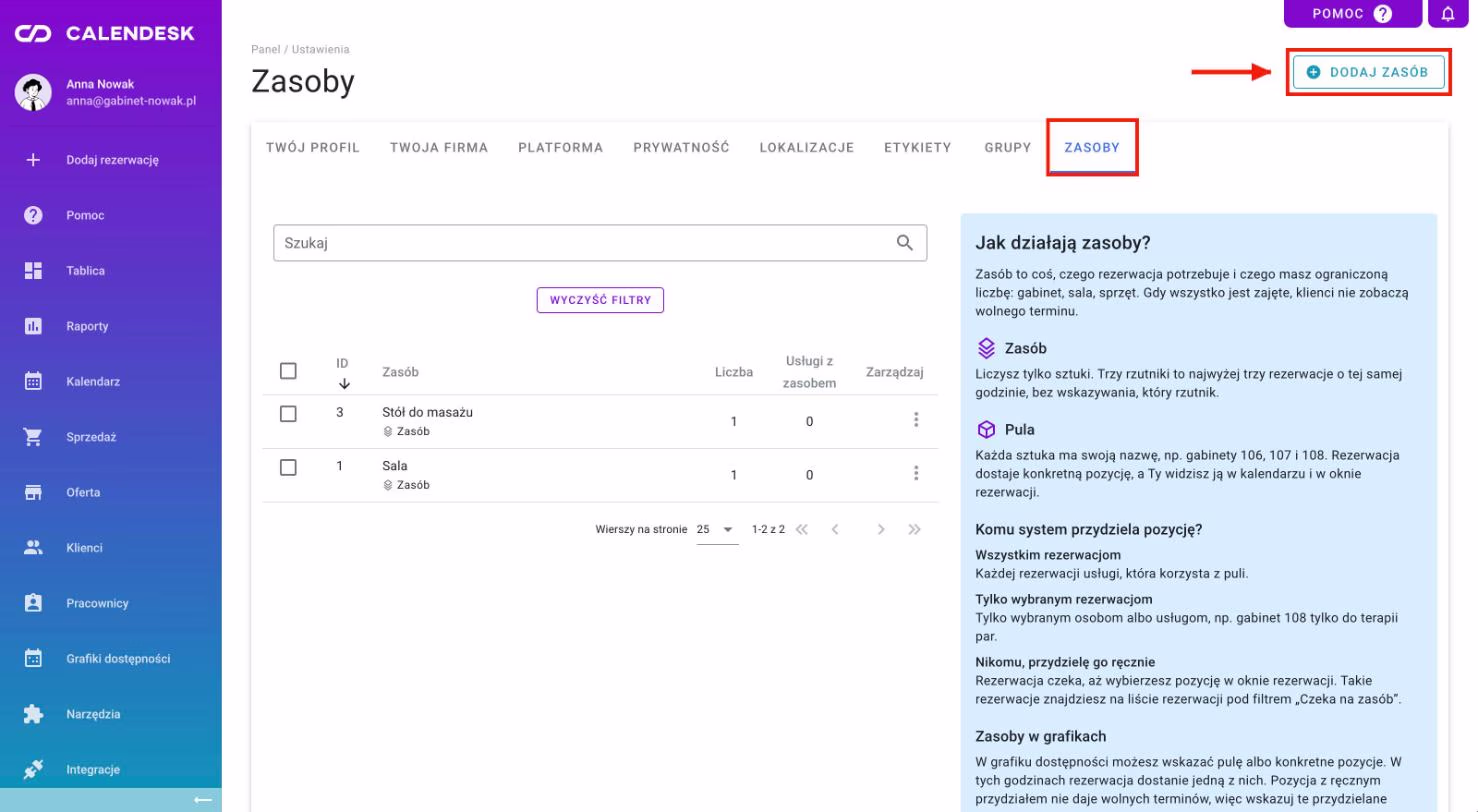This screenshot has width=1478, height=812.
Task: Open Grafiki dostępności schedule icon
Action: (x=33, y=658)
